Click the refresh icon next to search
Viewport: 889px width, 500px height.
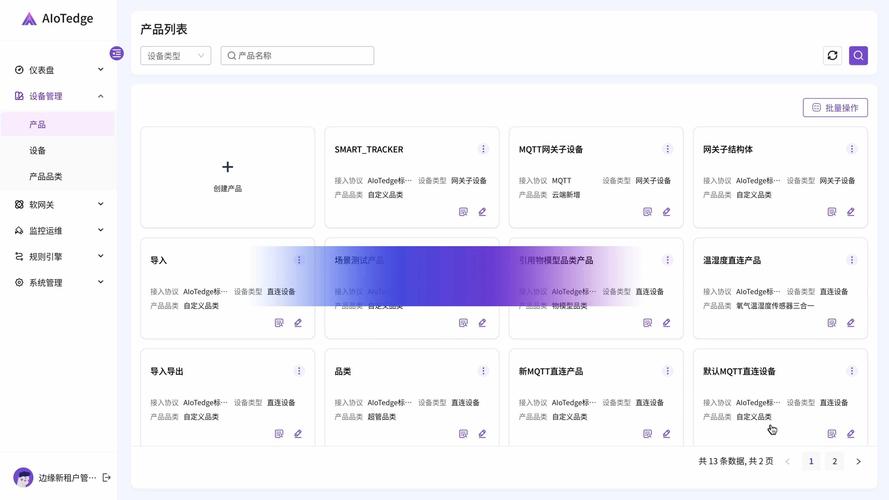point(832,56)
